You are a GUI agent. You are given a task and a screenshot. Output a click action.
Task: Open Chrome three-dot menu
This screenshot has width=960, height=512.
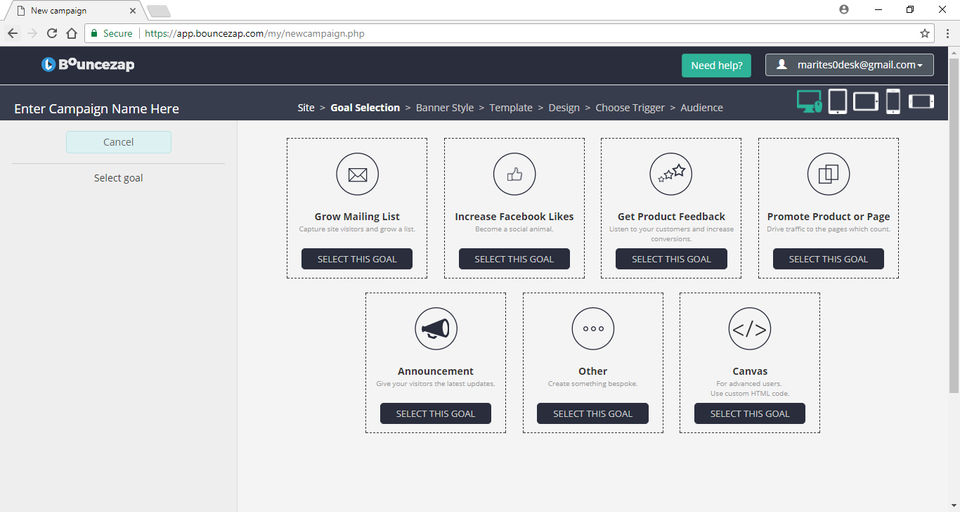point(947,34)
